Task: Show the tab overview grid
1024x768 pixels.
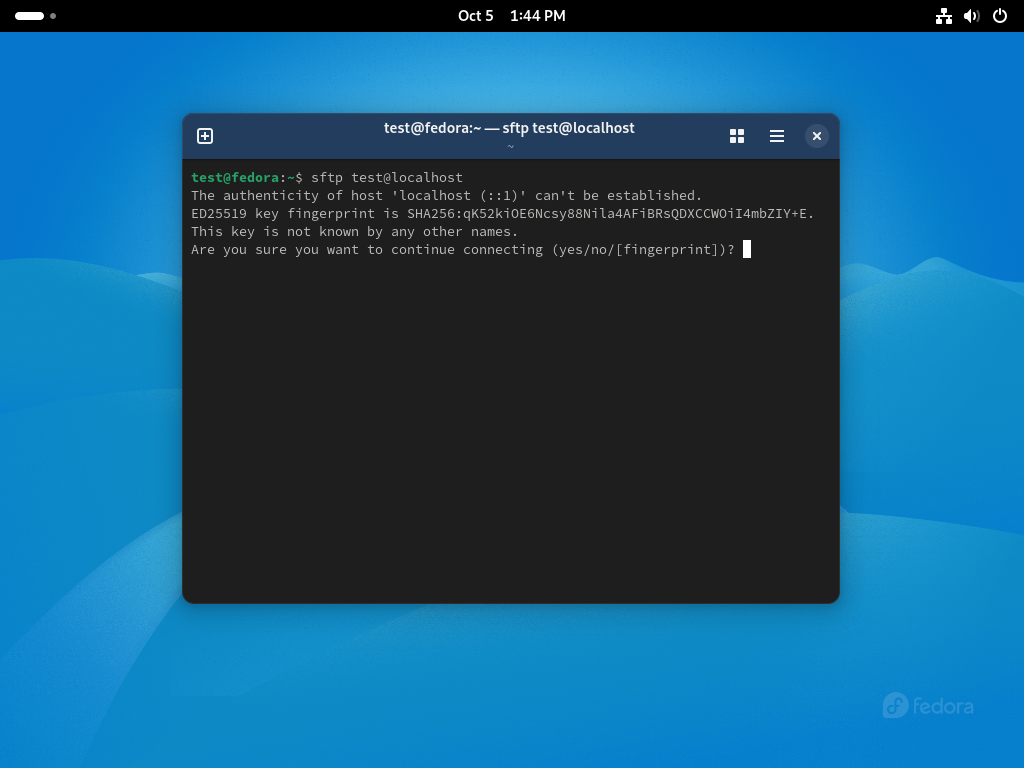Action: [x=737, y=136]
